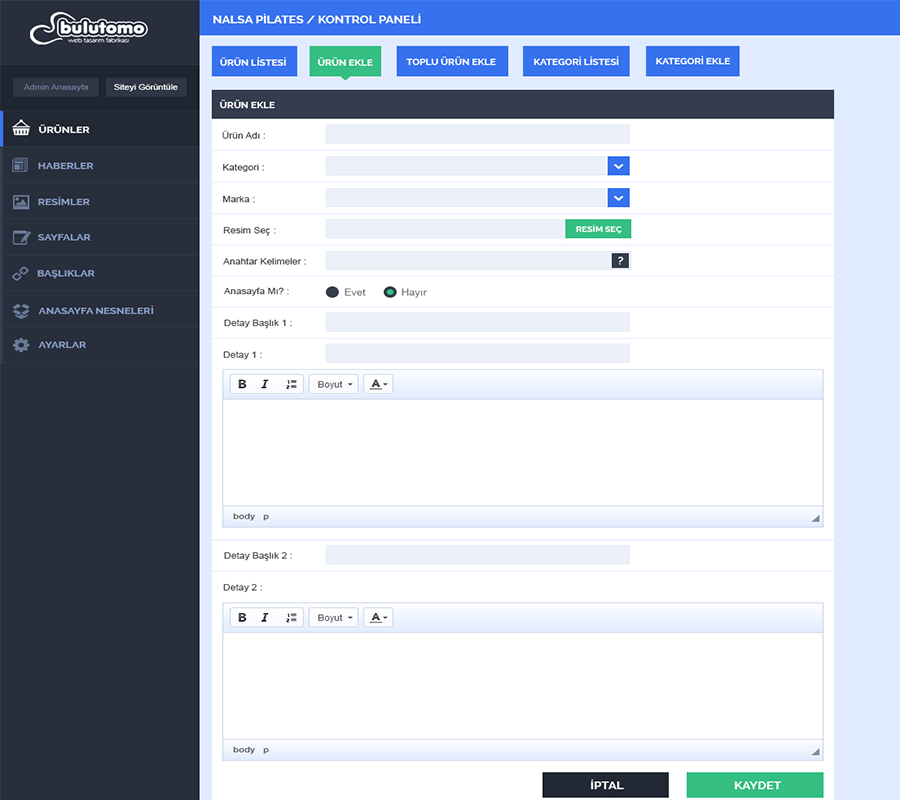
Task: Open HABERLER in the sidebar
Action: 100,165
